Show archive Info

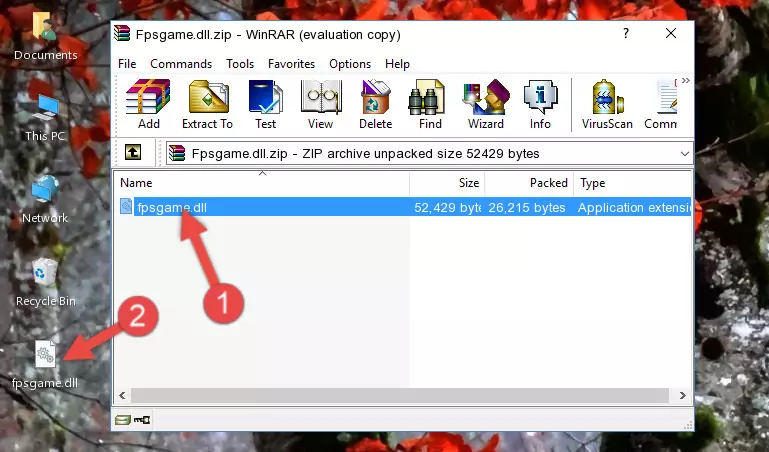pos(540,104)
